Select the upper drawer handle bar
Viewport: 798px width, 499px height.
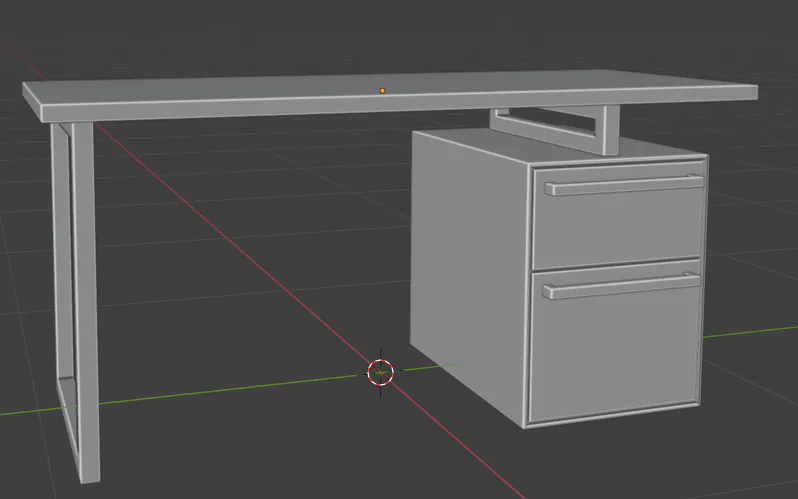coord(624,185)
